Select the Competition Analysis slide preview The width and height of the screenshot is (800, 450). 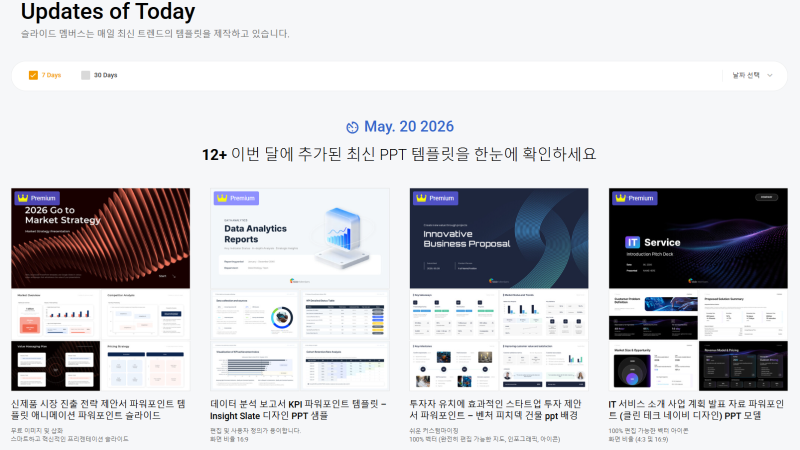tap(145, 314)
